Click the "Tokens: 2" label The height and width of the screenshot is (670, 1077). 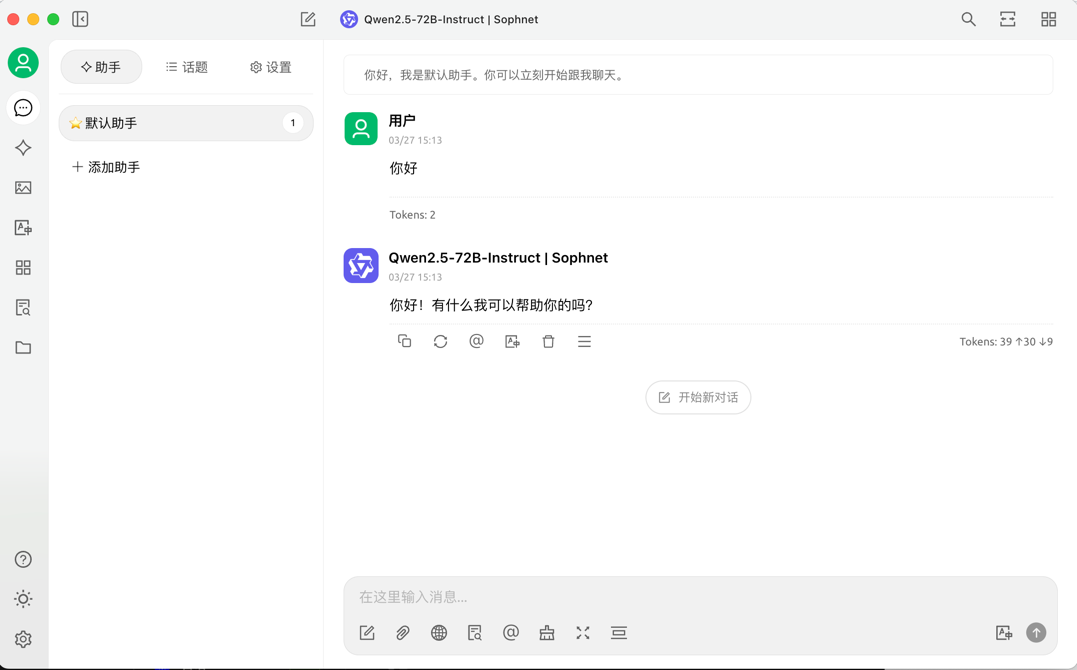point(412,215)
